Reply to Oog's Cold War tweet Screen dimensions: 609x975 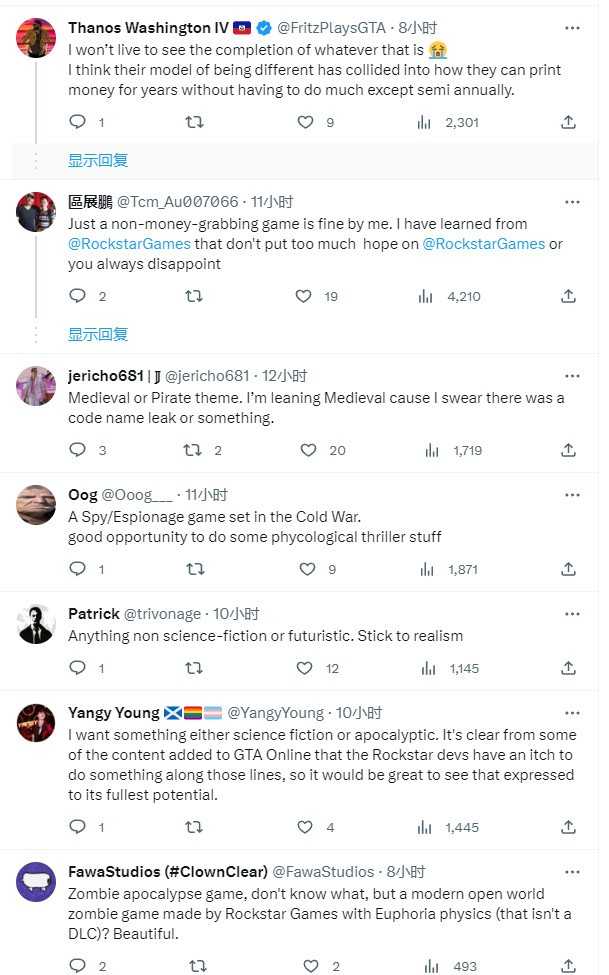click(78, 569)
